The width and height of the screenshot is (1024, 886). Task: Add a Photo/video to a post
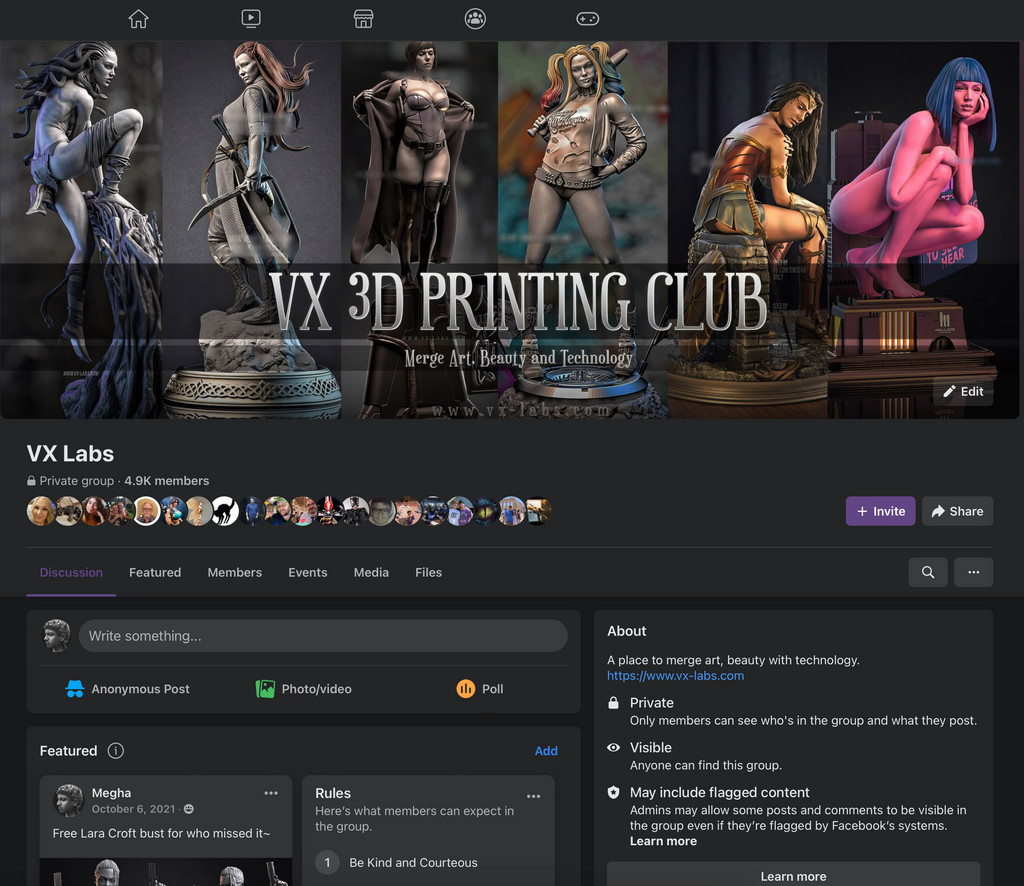coord(304,689)
